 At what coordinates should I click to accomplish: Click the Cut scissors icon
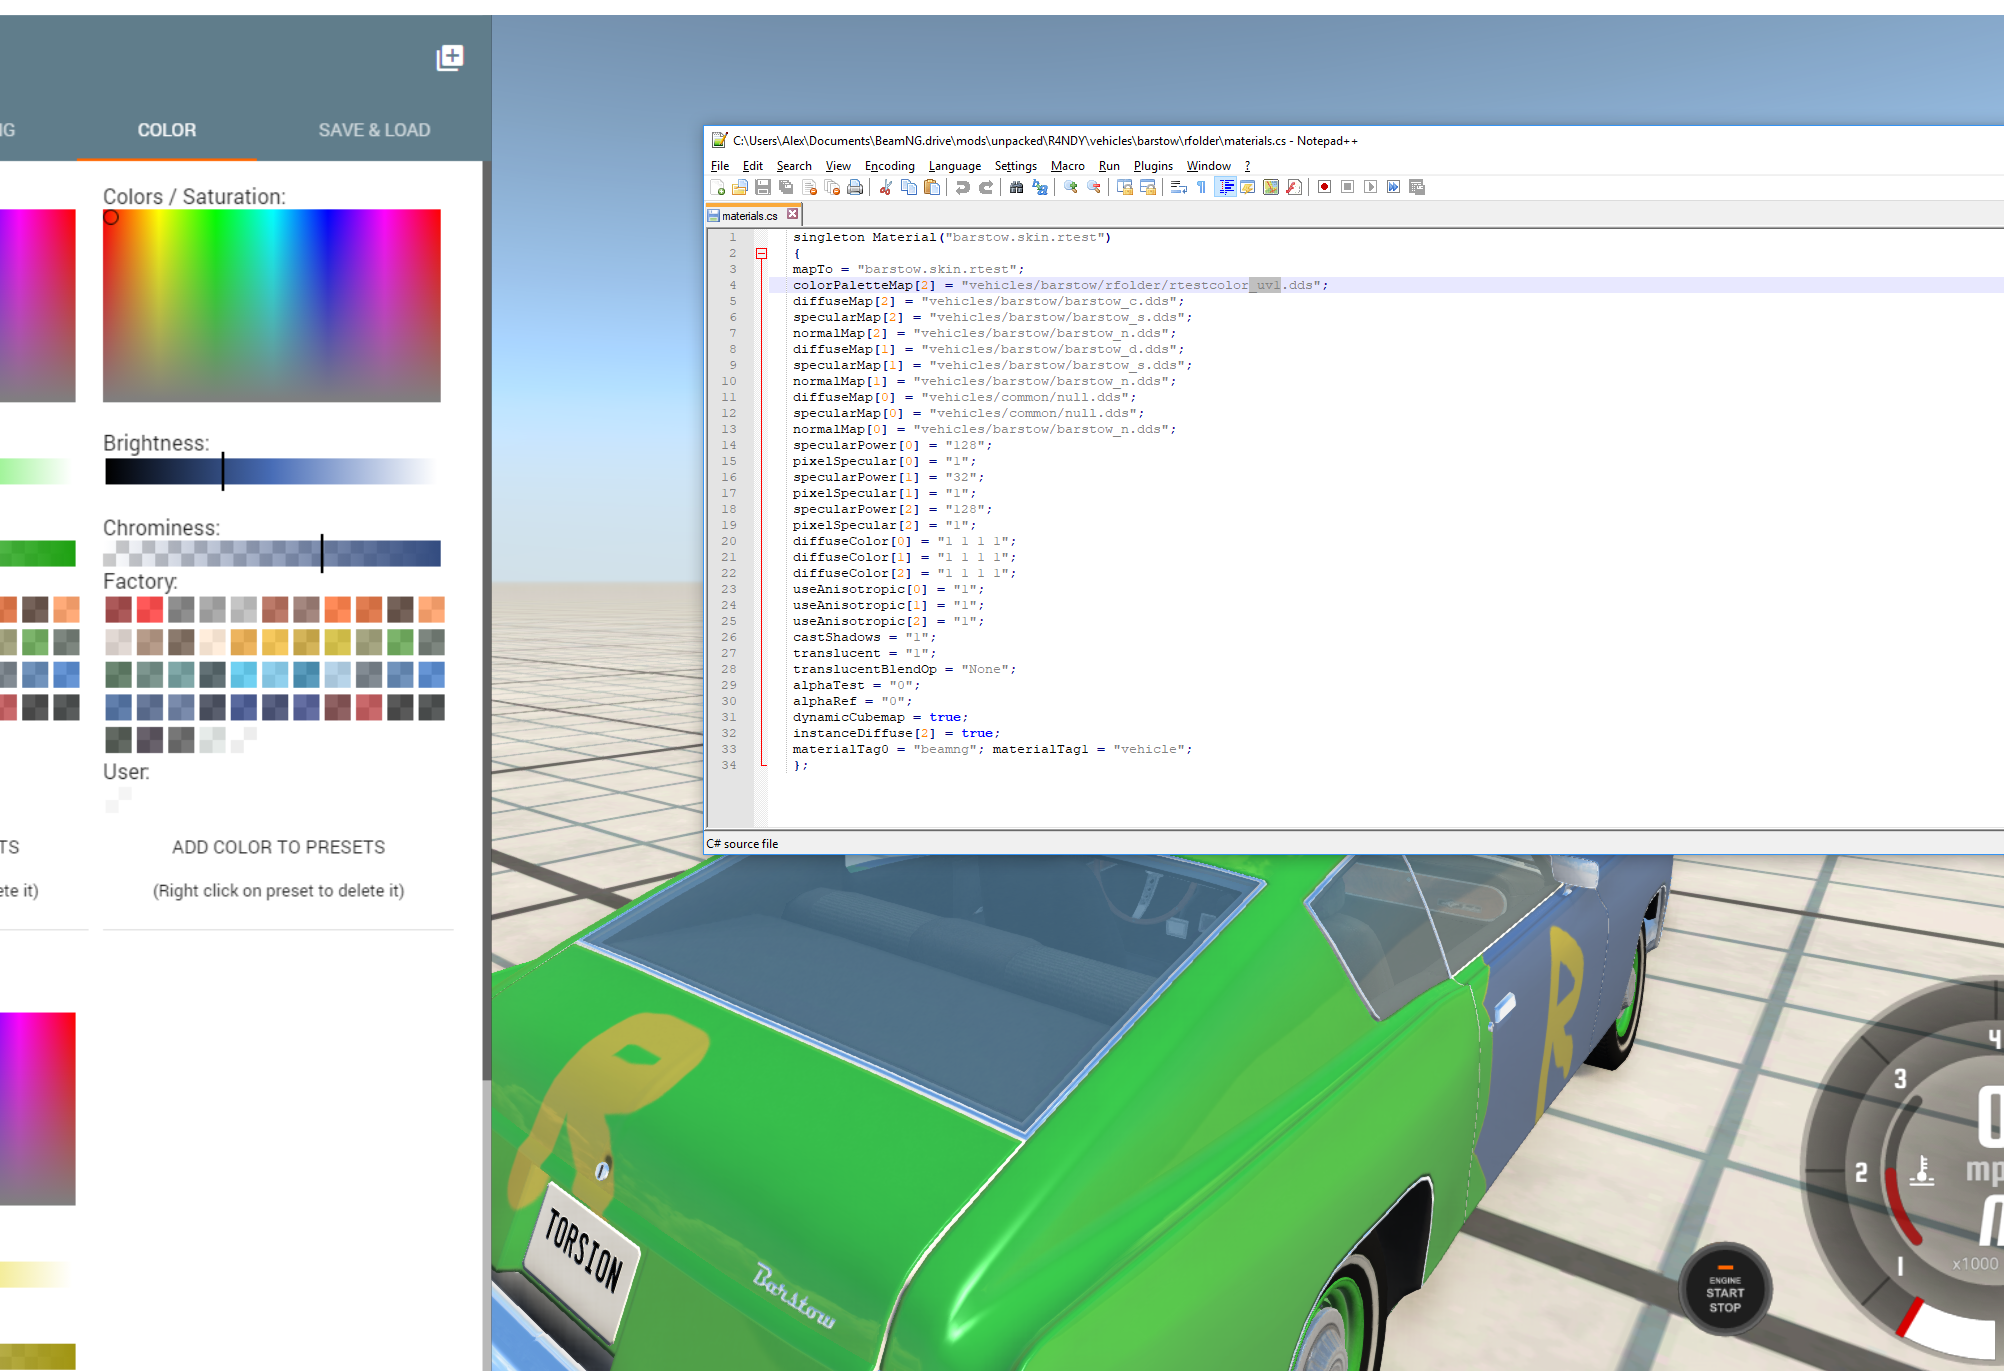click(885, 187)
